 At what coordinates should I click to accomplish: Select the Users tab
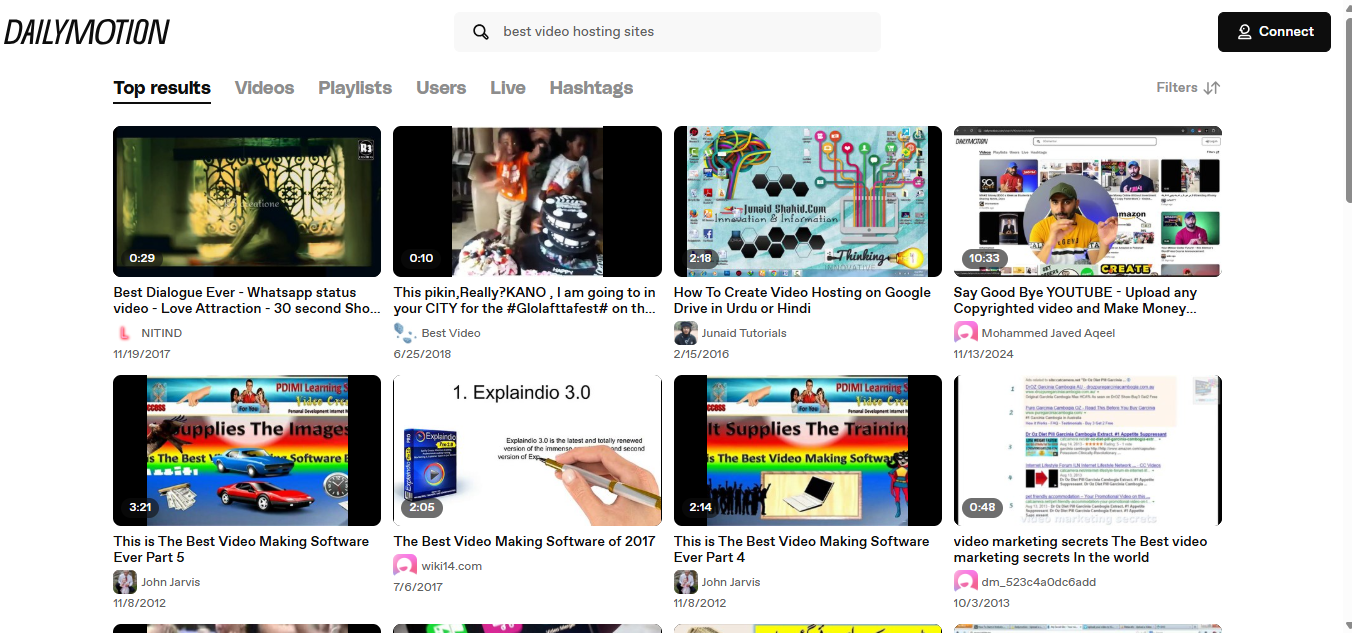[441, 88]
